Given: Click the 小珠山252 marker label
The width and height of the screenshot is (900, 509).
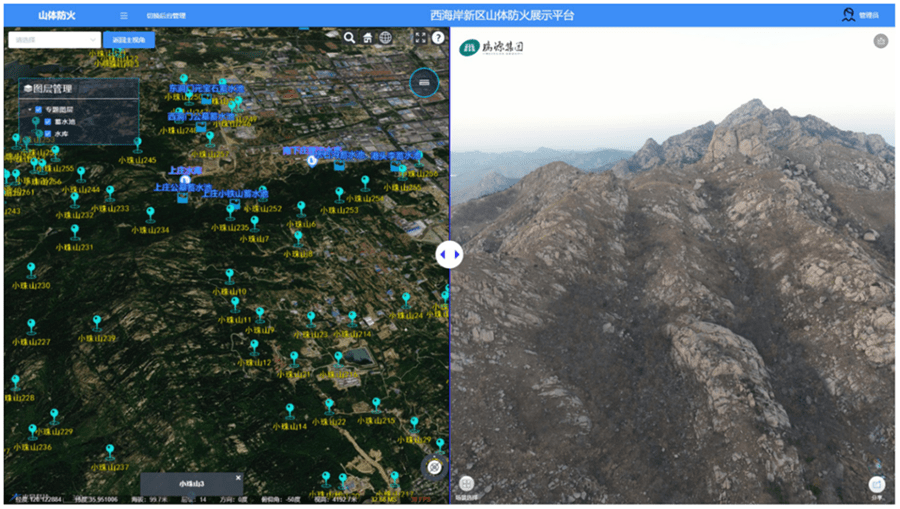Looking at the screenshot, I should point(263,209).
